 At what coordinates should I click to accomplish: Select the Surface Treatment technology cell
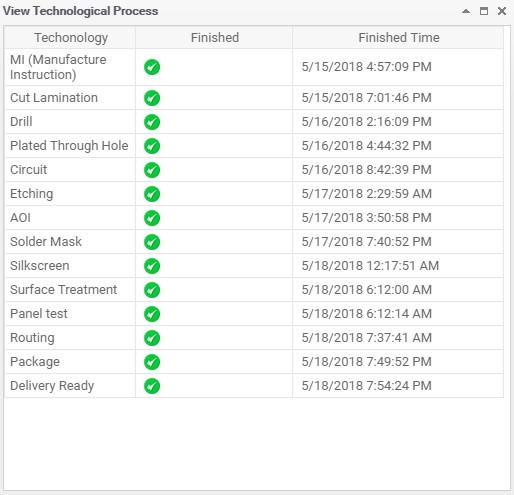(70, 290)
